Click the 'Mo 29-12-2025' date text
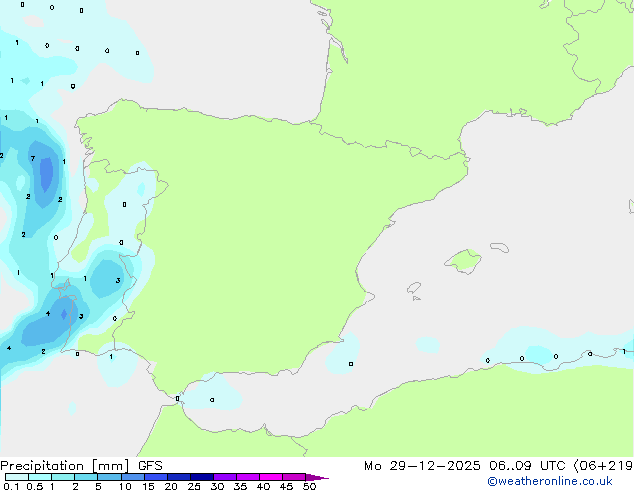The height and width of the screenshot is (490, 634). pyautogui.click(x=422, y=466)
